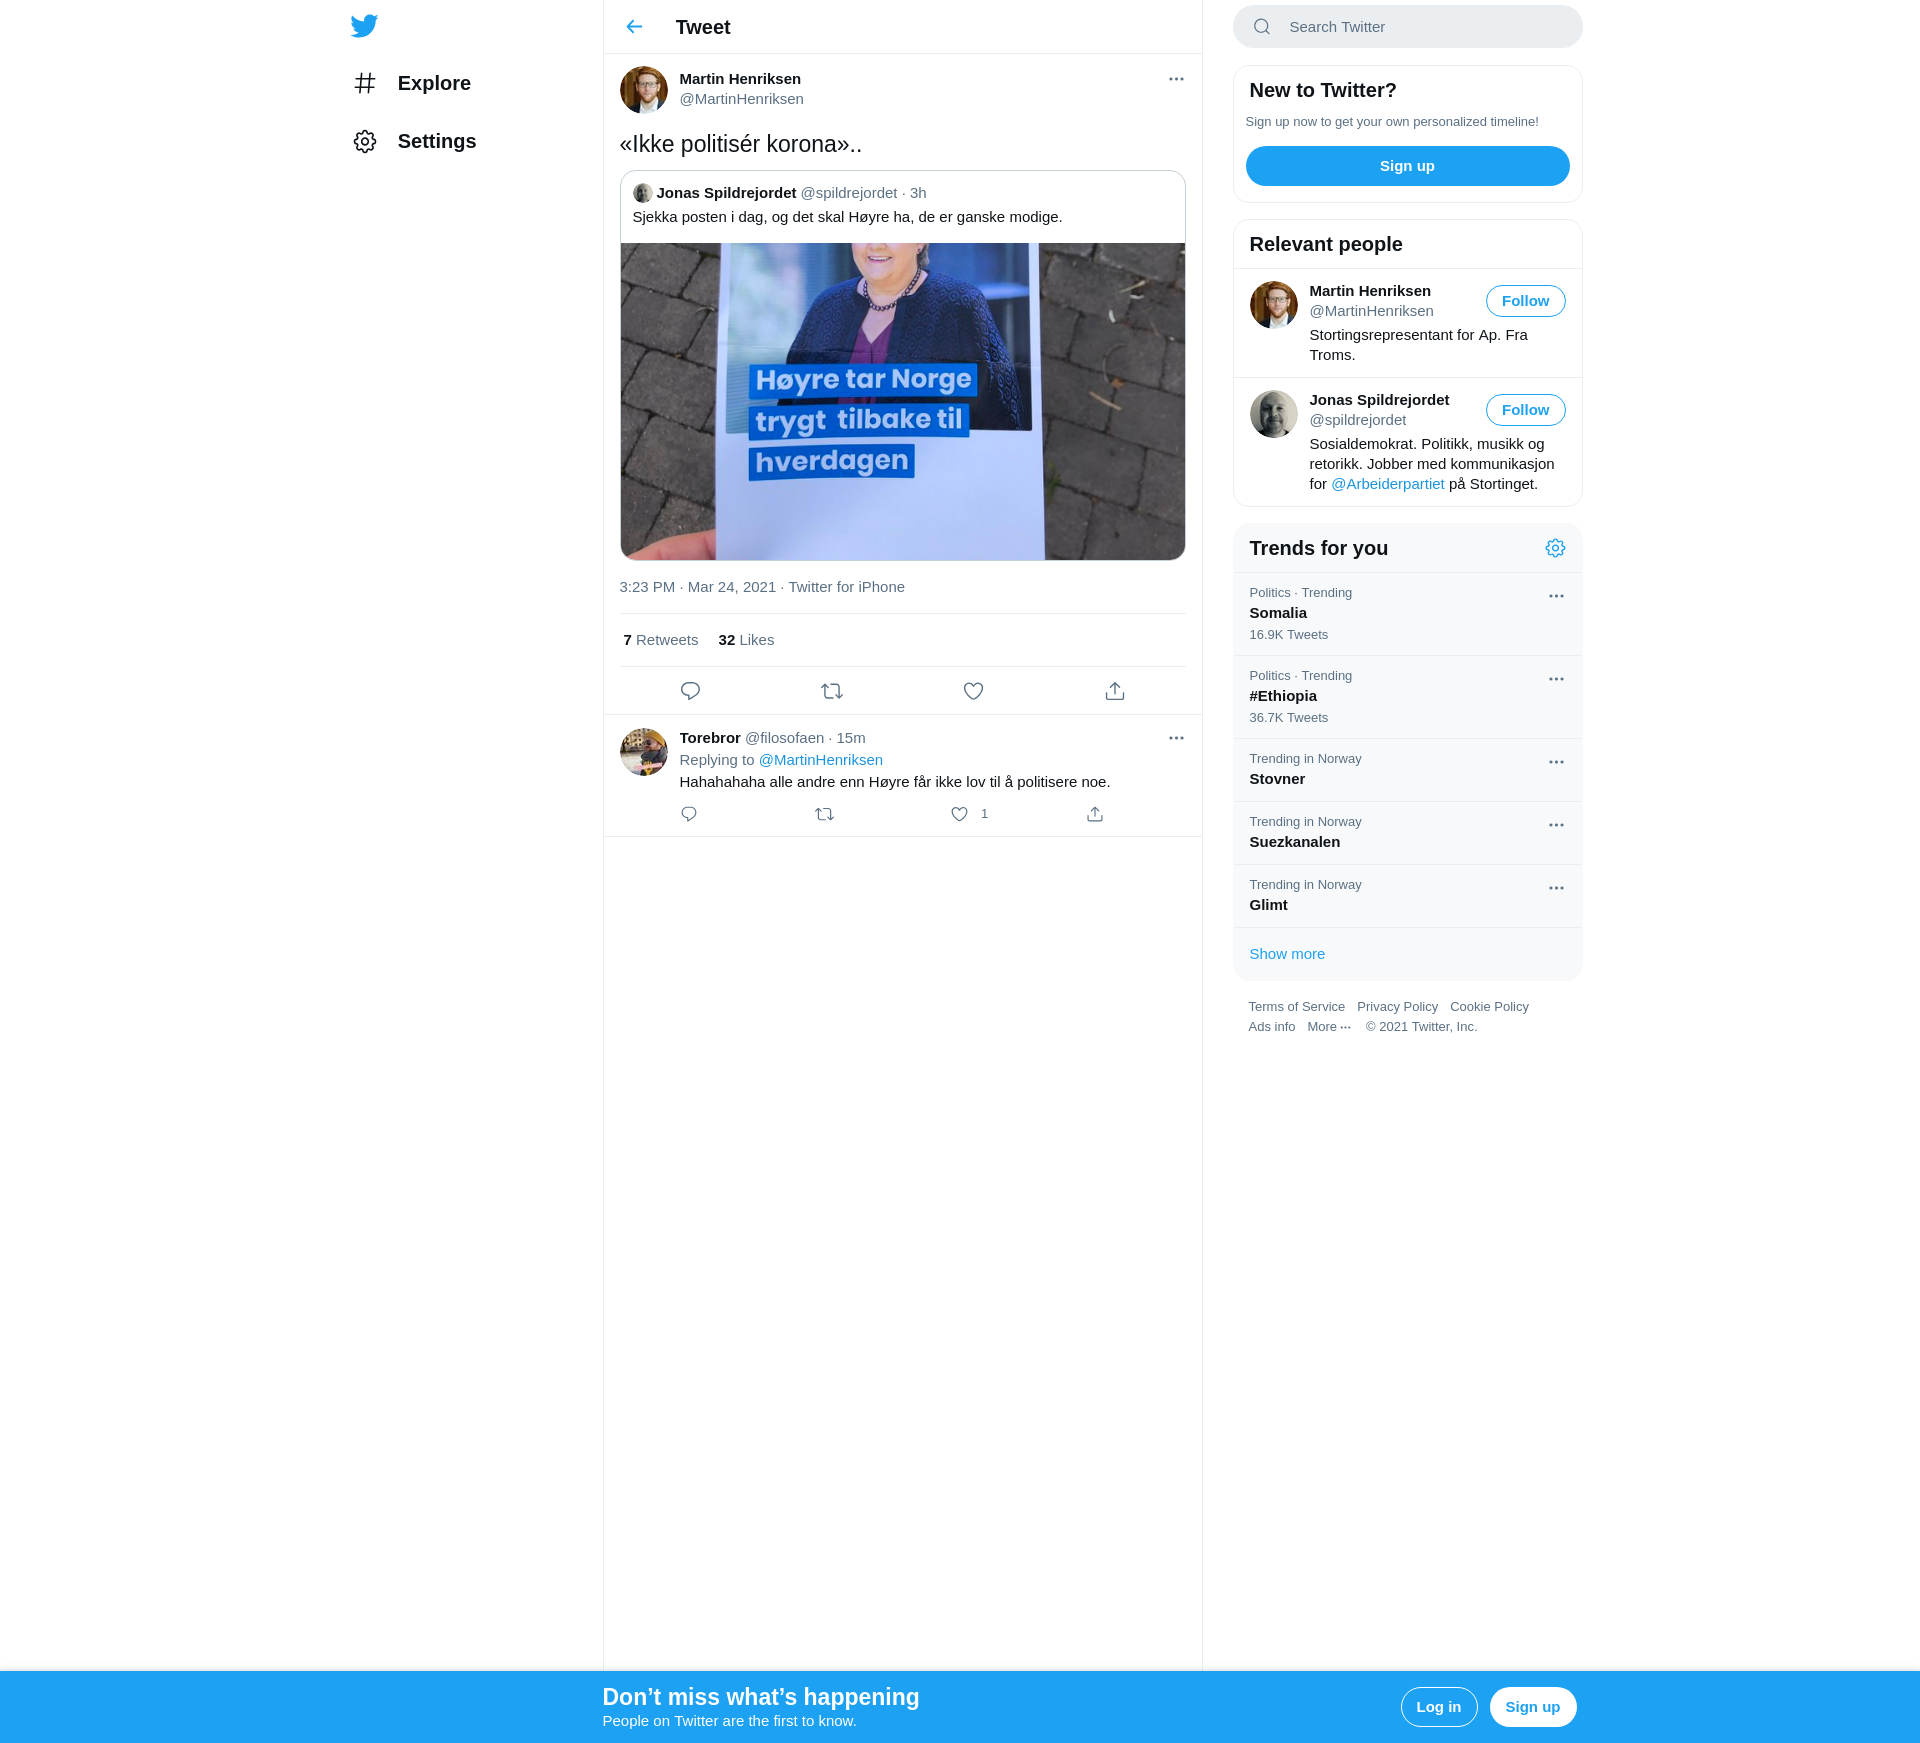Open more options on Martin's tweet
Image resolution: width=1920 pixels, height=1743 pixels.
1176,79
